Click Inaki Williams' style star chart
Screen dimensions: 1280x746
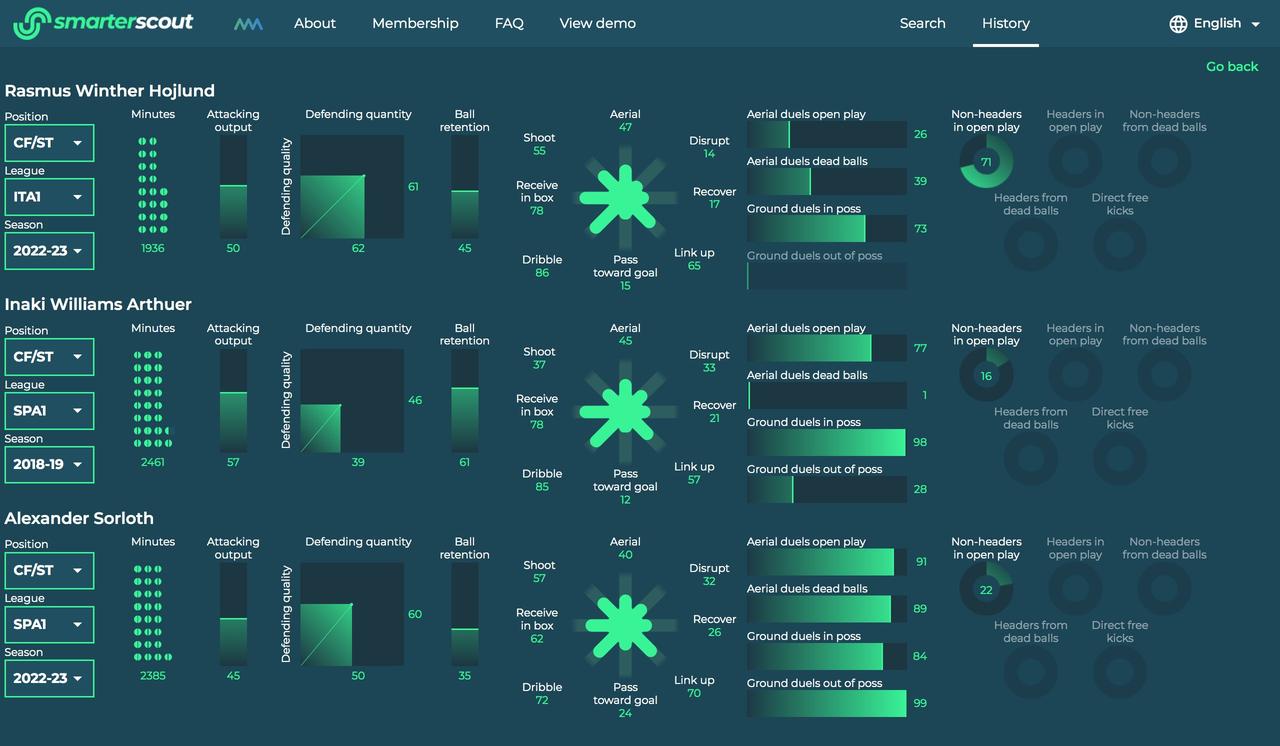(x=625, y=411)
